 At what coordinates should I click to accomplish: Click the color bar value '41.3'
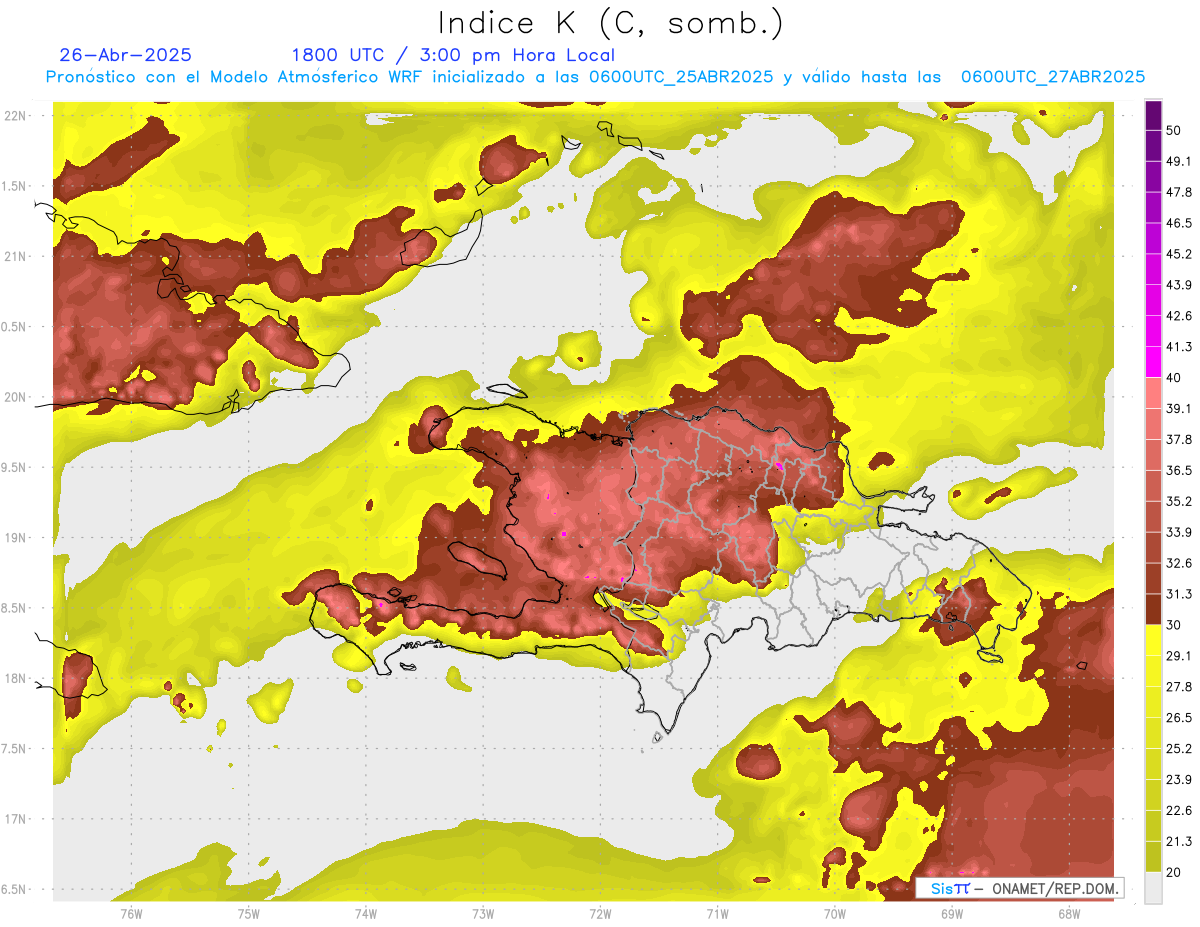point(1179,346)
